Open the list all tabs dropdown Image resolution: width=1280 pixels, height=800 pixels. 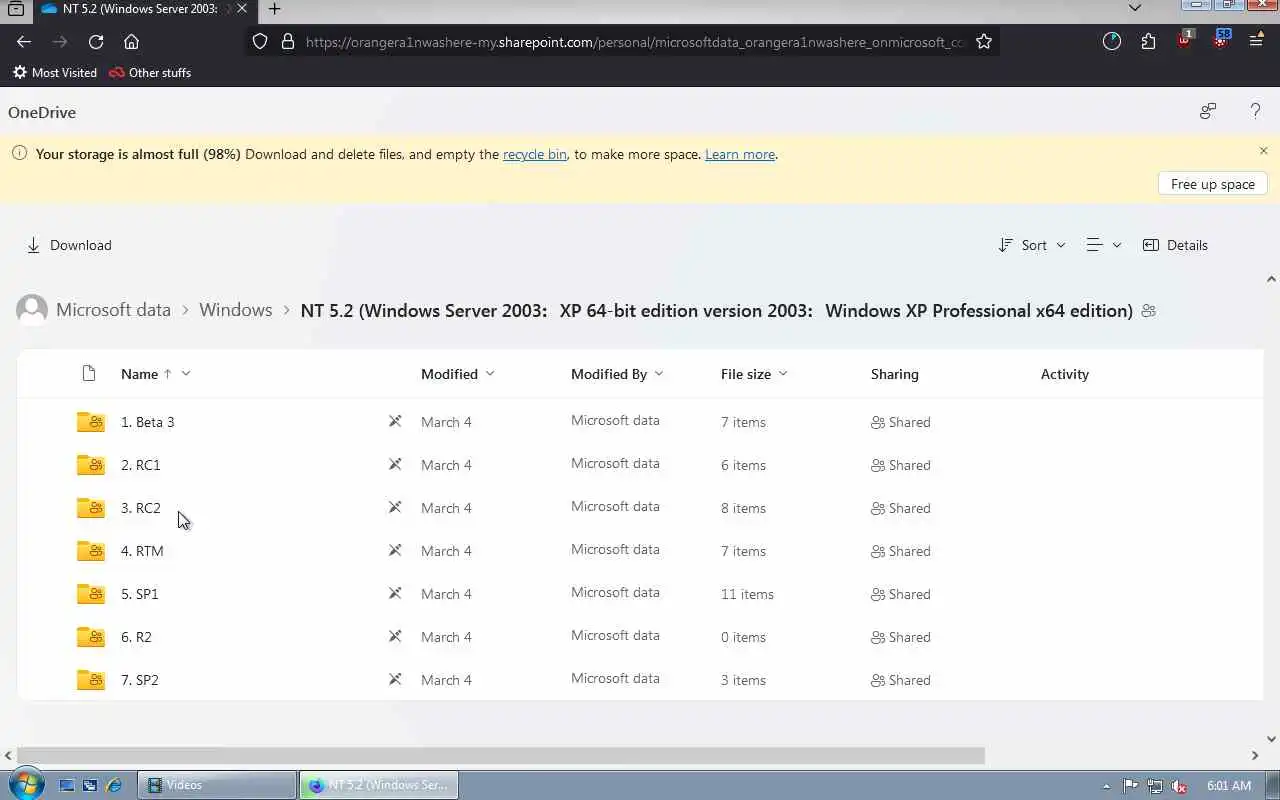pyautogui.click(x=1134, y=8)
